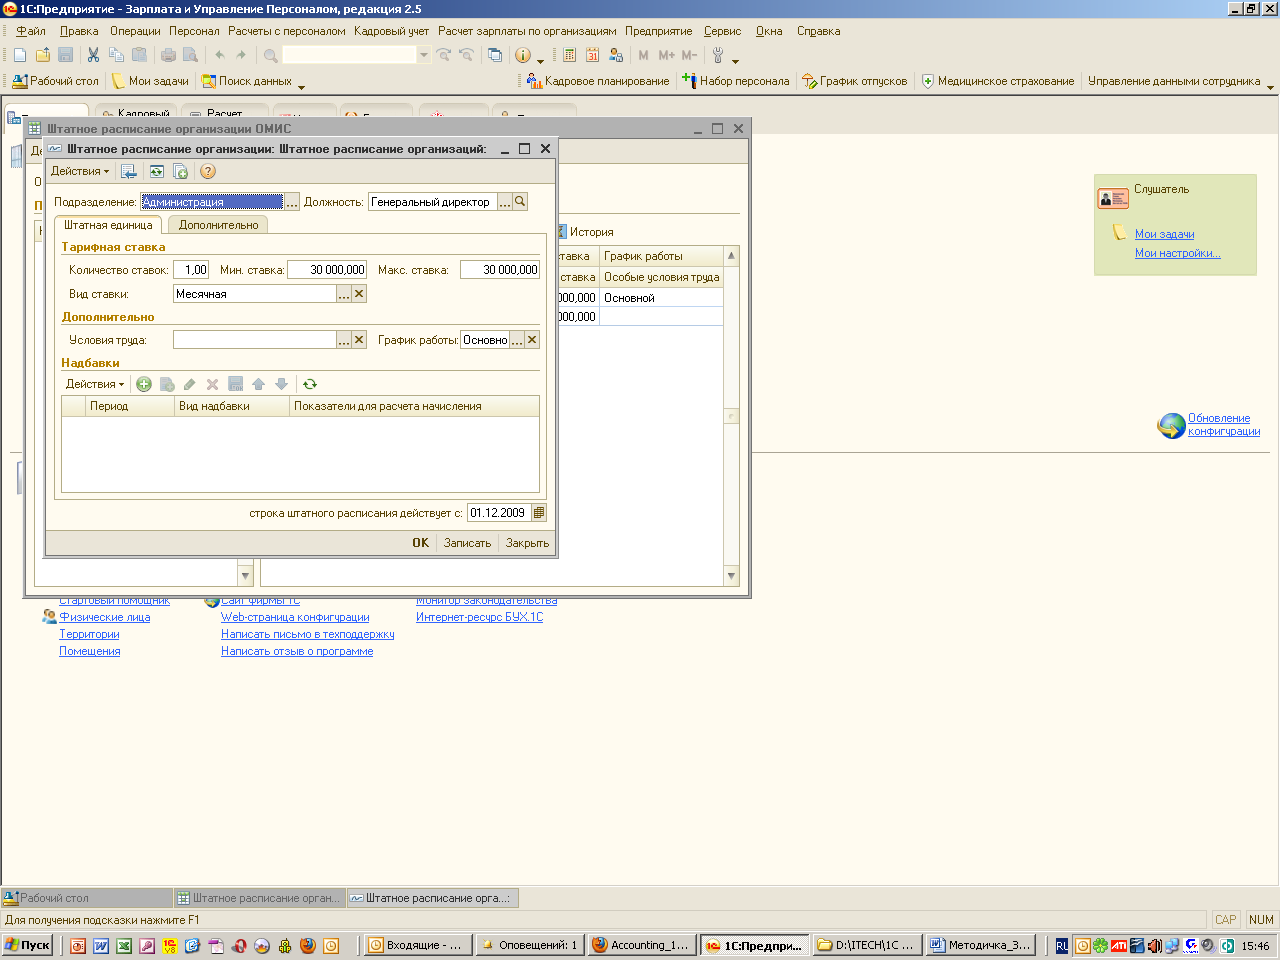Open selection button for Подразделение field

pos(292,202)
